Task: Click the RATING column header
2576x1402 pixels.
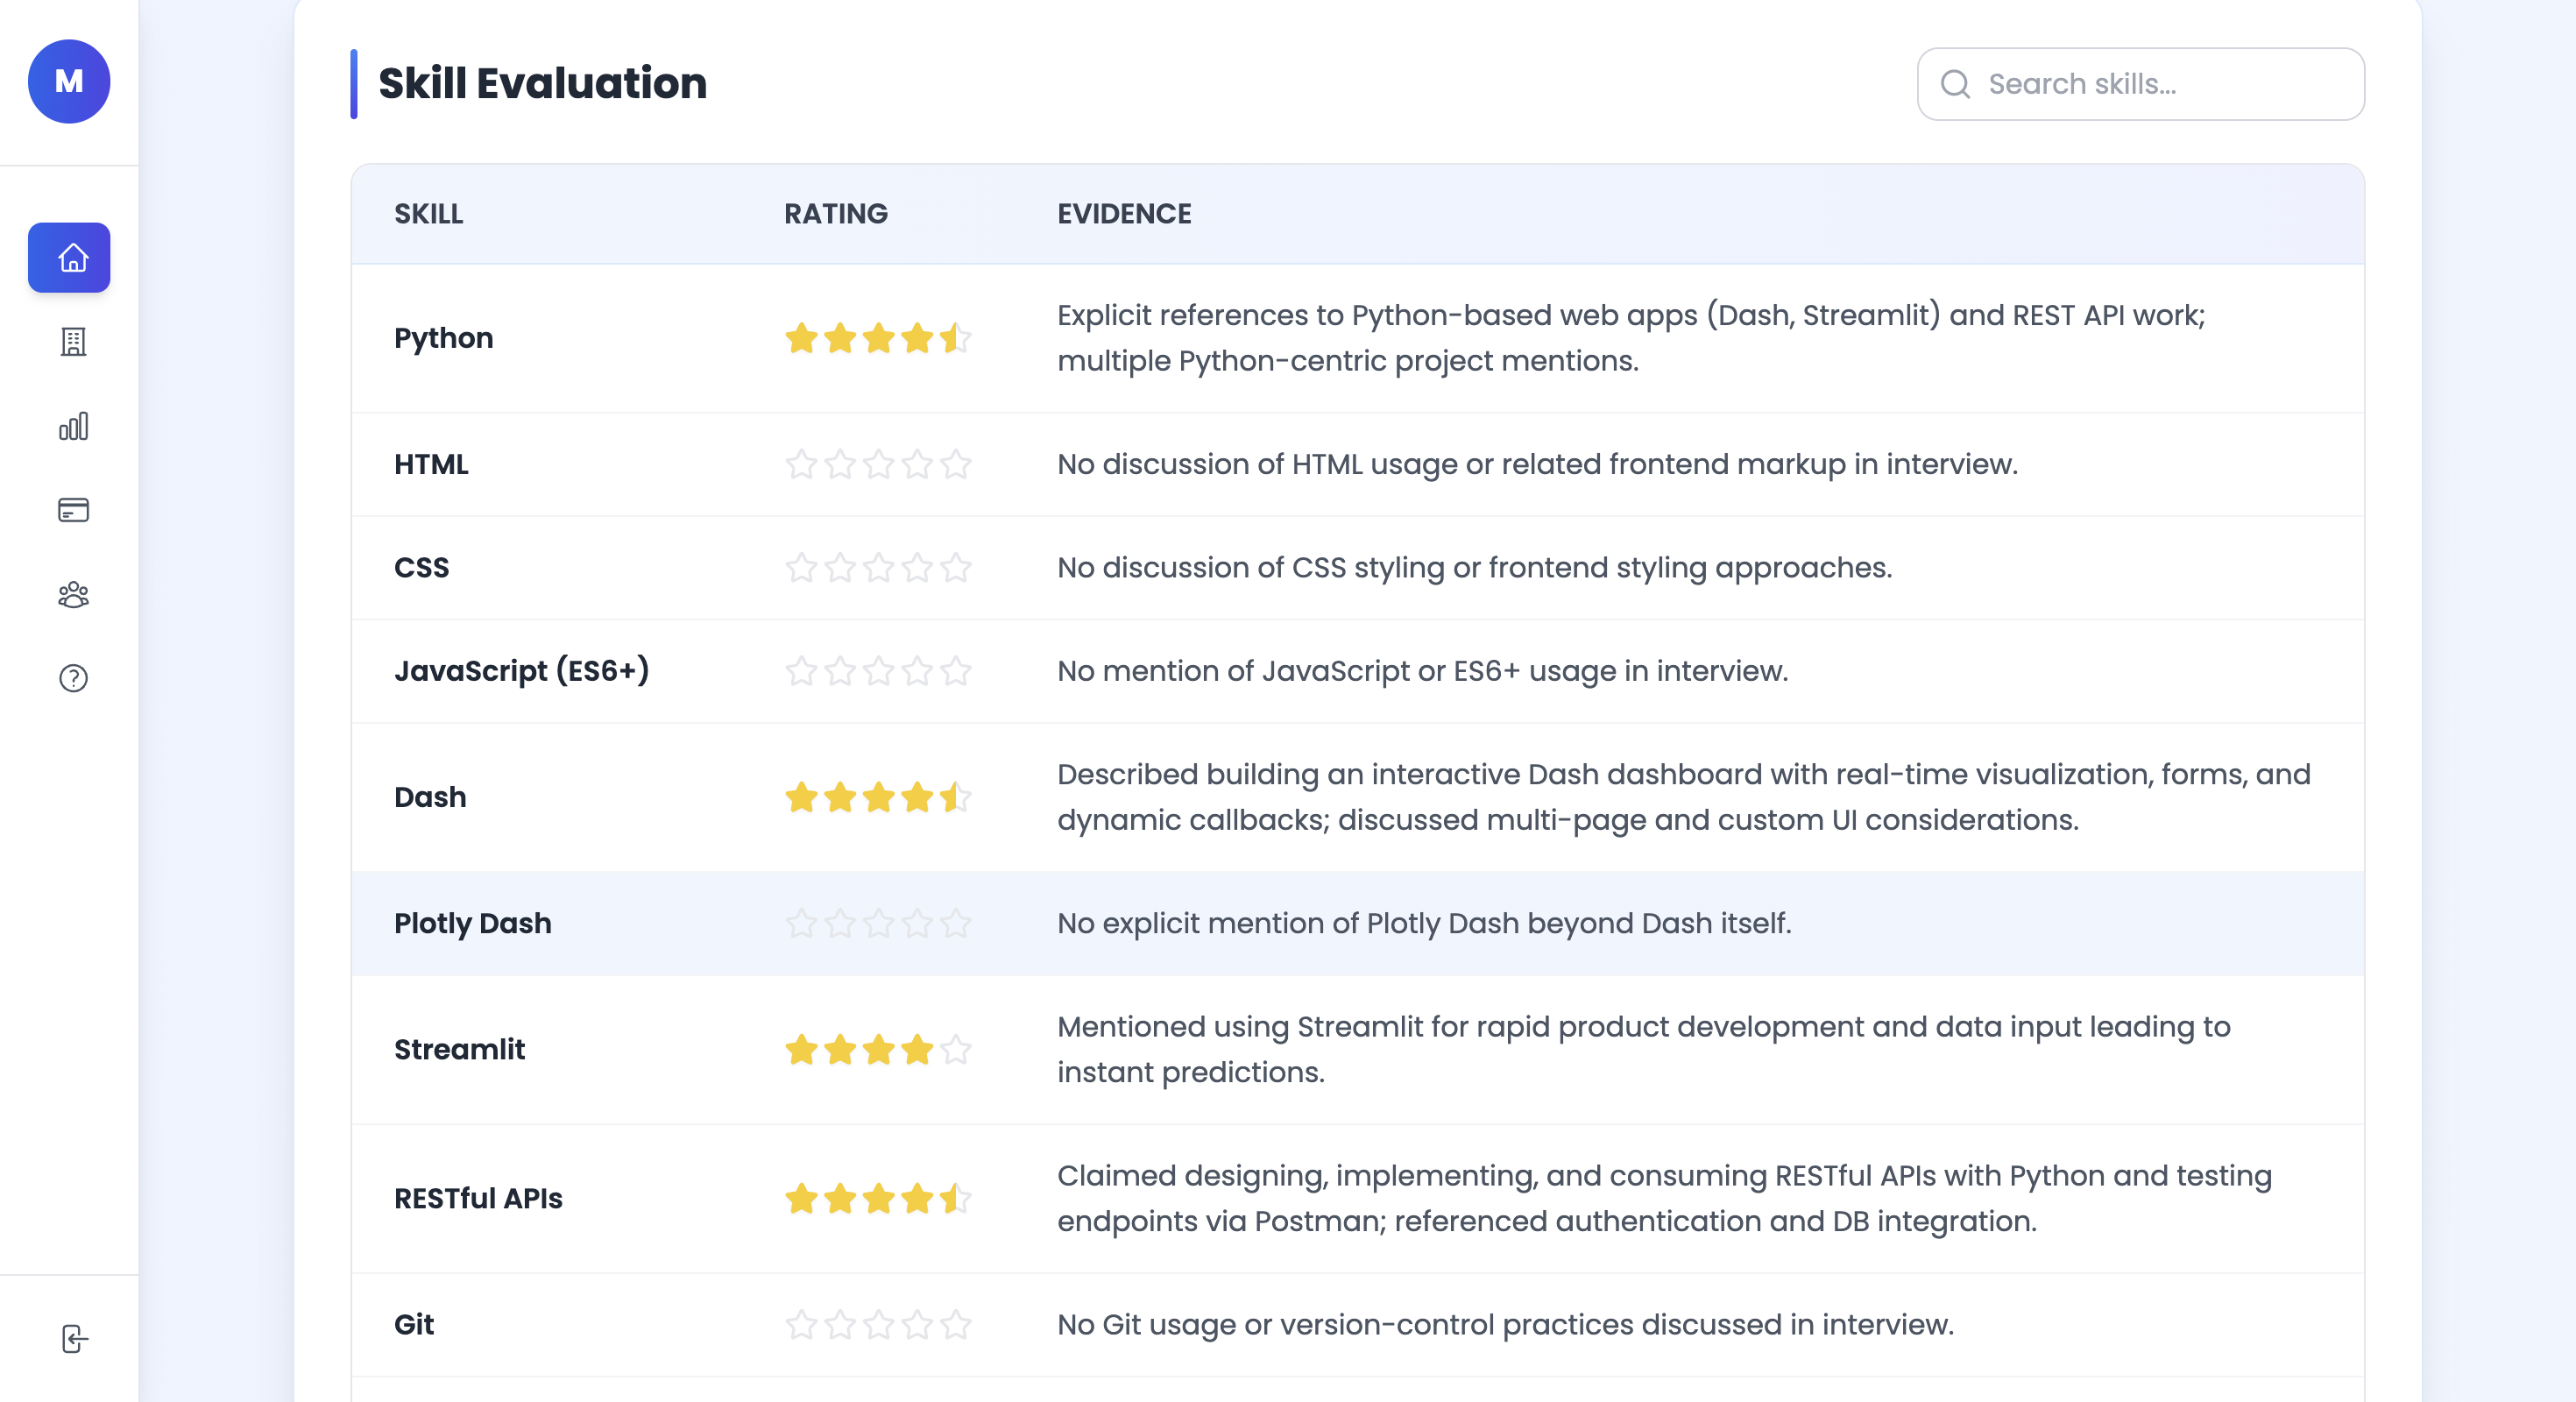Action: pyautogui.click(x=835, y=214)
